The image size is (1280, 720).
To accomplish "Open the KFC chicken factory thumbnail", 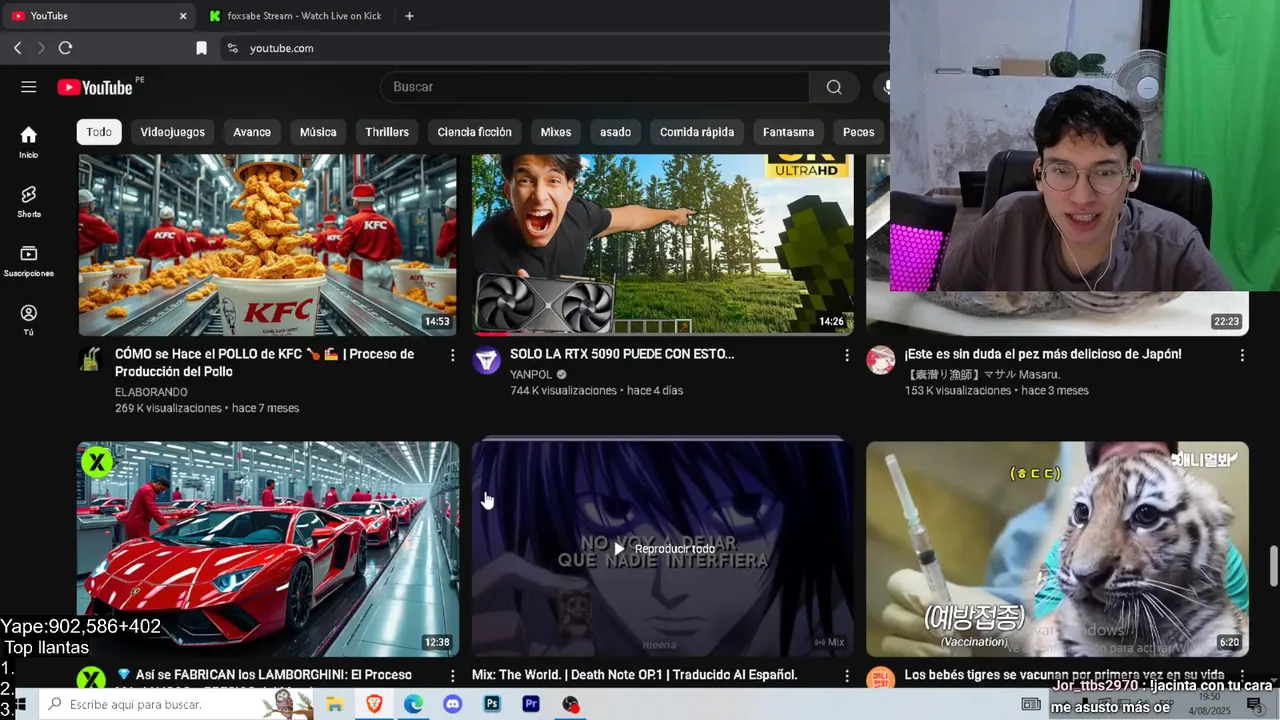I will click(268, 244).
